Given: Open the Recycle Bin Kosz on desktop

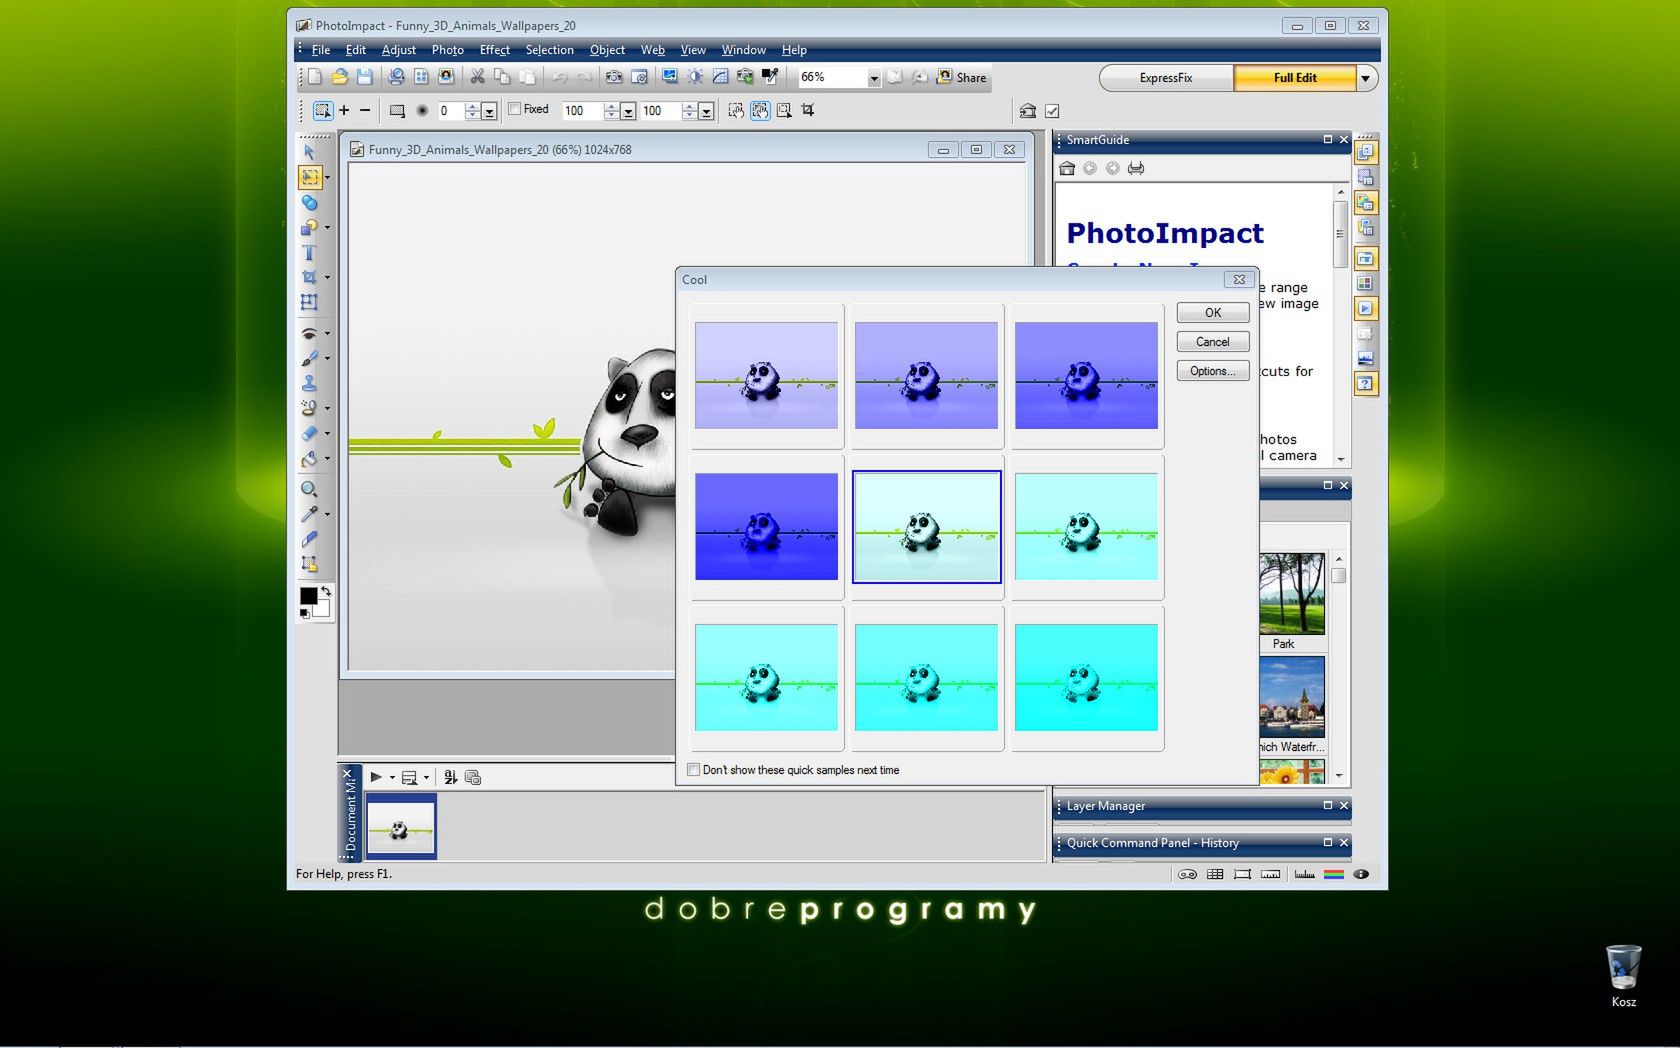Looking at the screenshot, I should (x=1623, y=976).
